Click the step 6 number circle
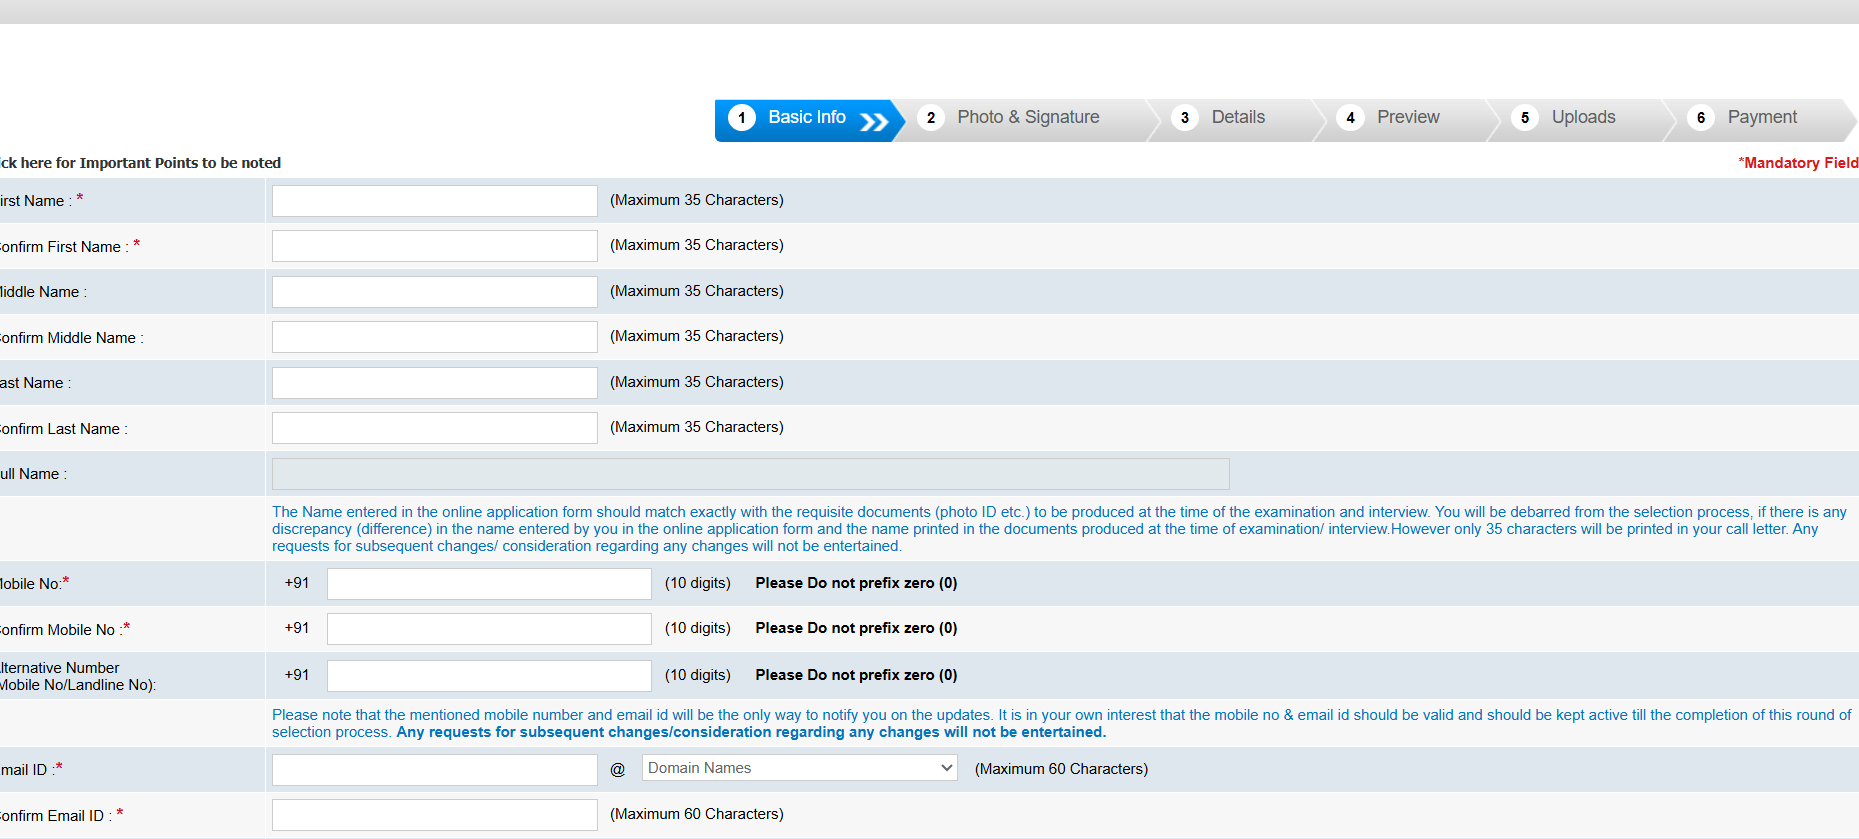 pos(1701,118)
